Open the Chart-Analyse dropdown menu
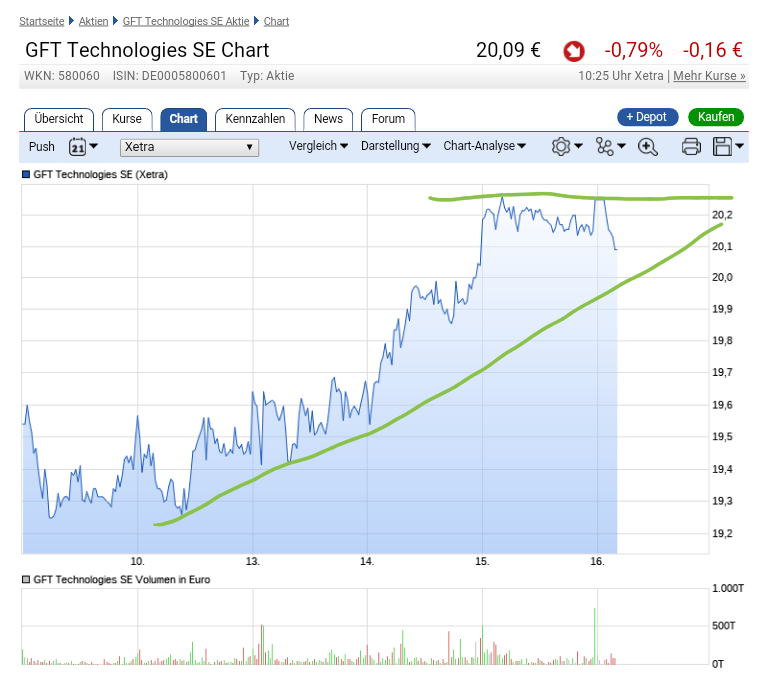768x683 pixels. (484, 146)
